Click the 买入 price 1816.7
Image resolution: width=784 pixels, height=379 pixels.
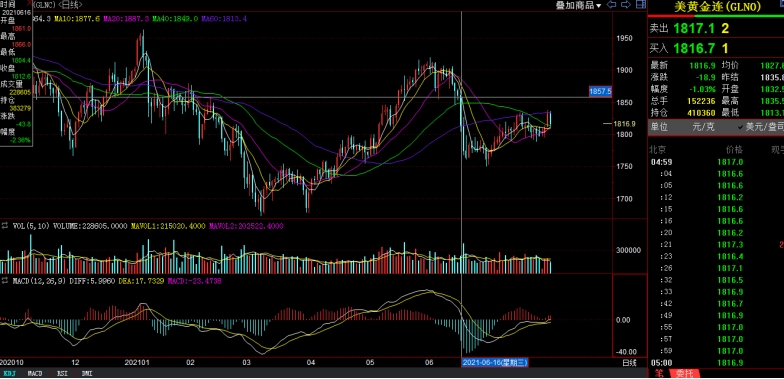(694, 48)
